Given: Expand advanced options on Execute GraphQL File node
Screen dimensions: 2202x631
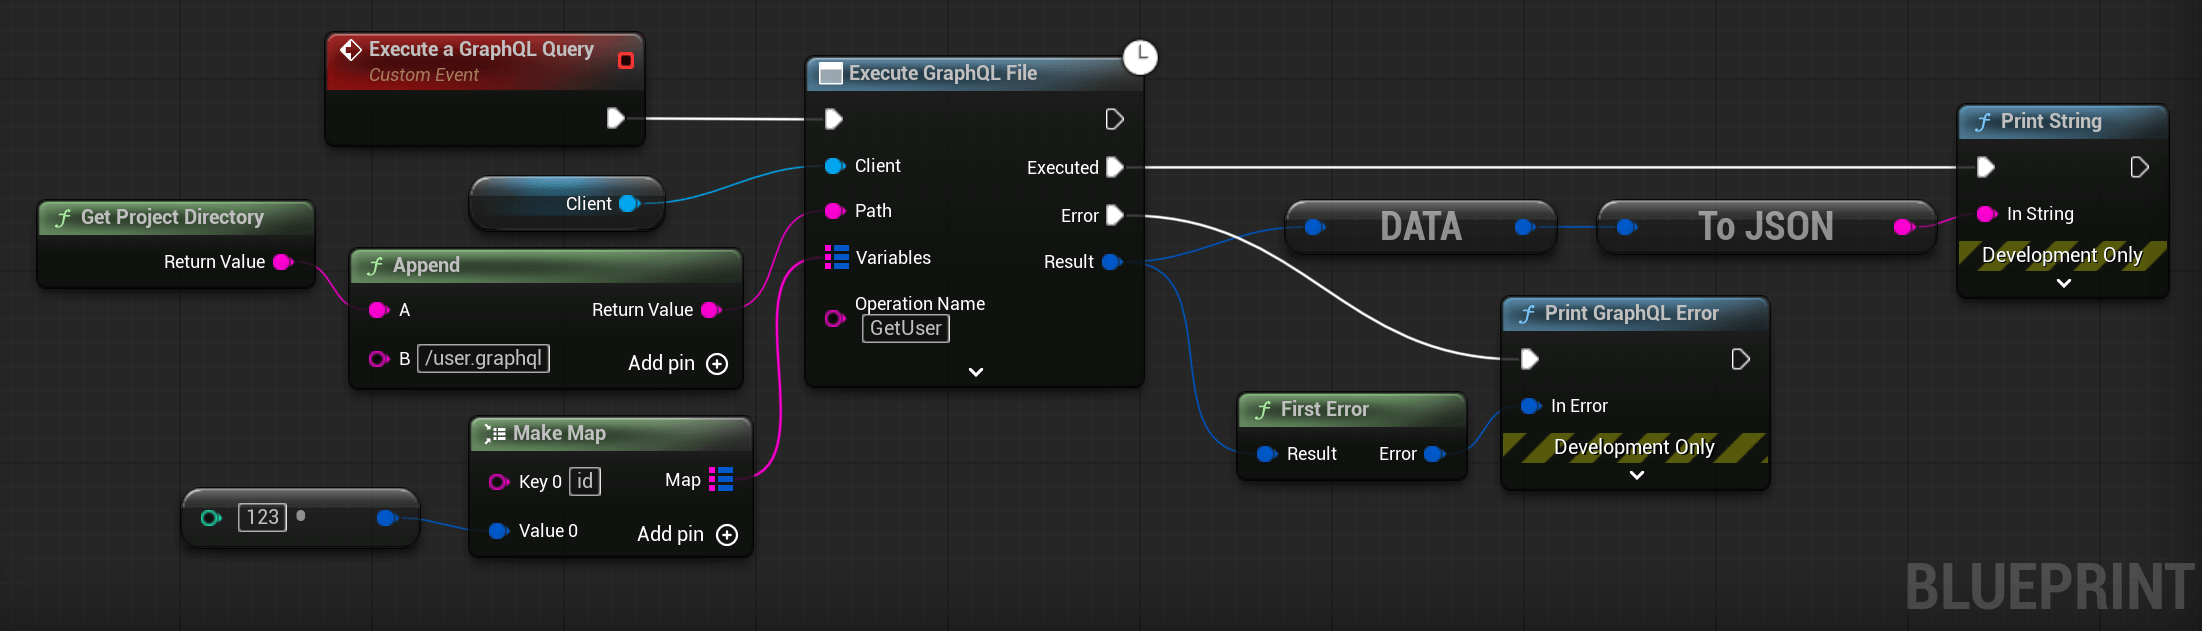Looking at the screenshot, I should point(976,372).
